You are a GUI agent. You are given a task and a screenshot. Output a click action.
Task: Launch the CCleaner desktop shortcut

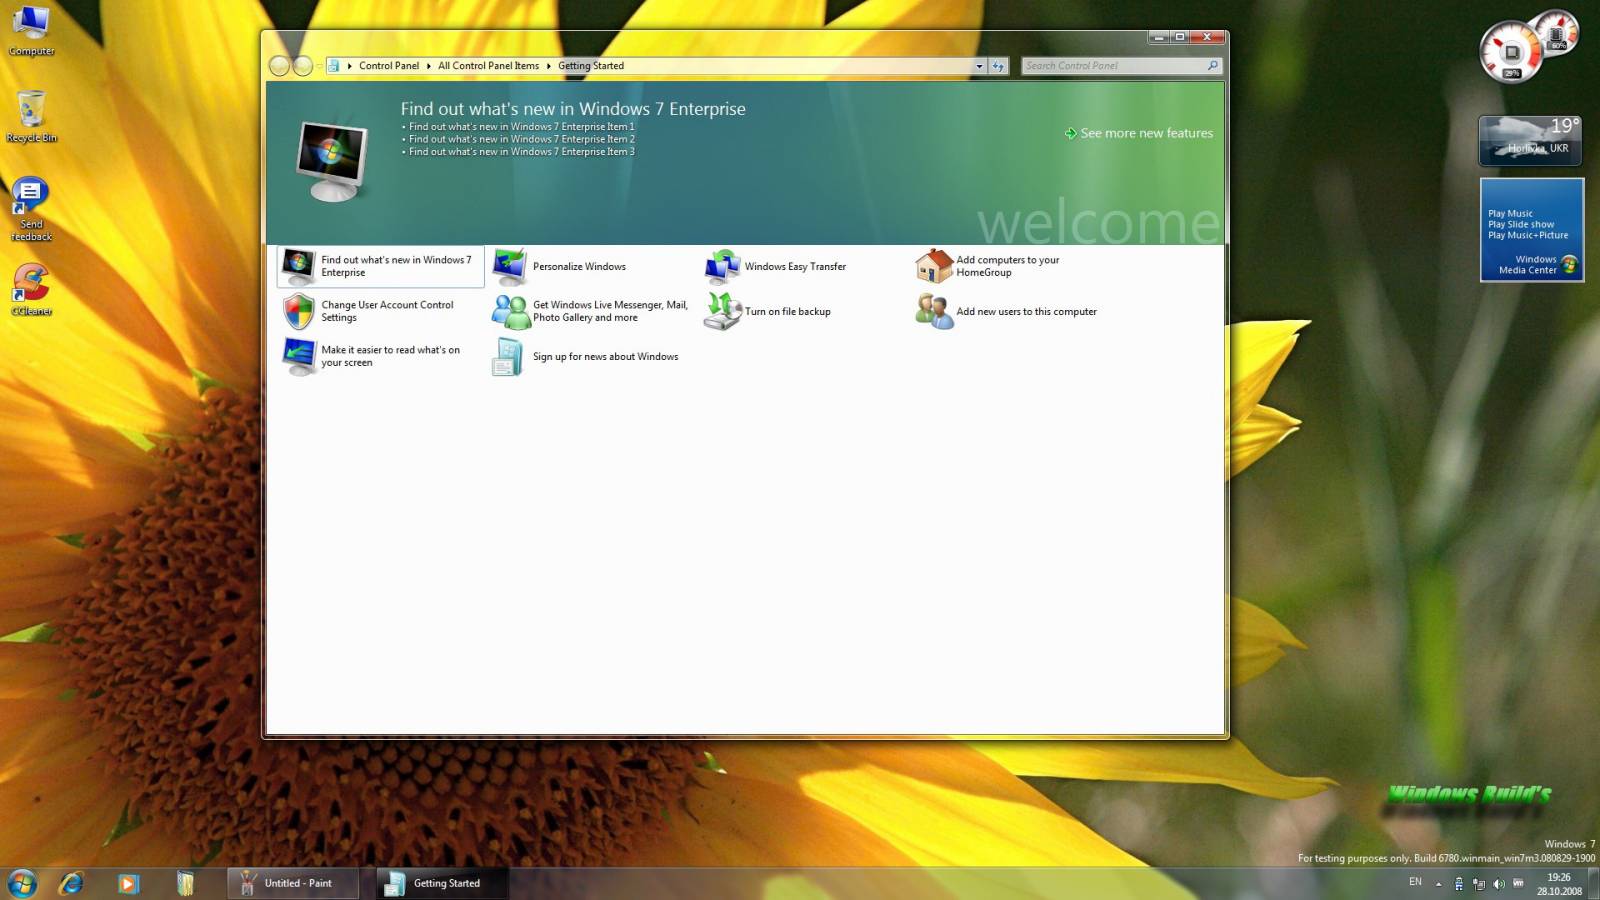pyautogui.click(x=31, y=289)
